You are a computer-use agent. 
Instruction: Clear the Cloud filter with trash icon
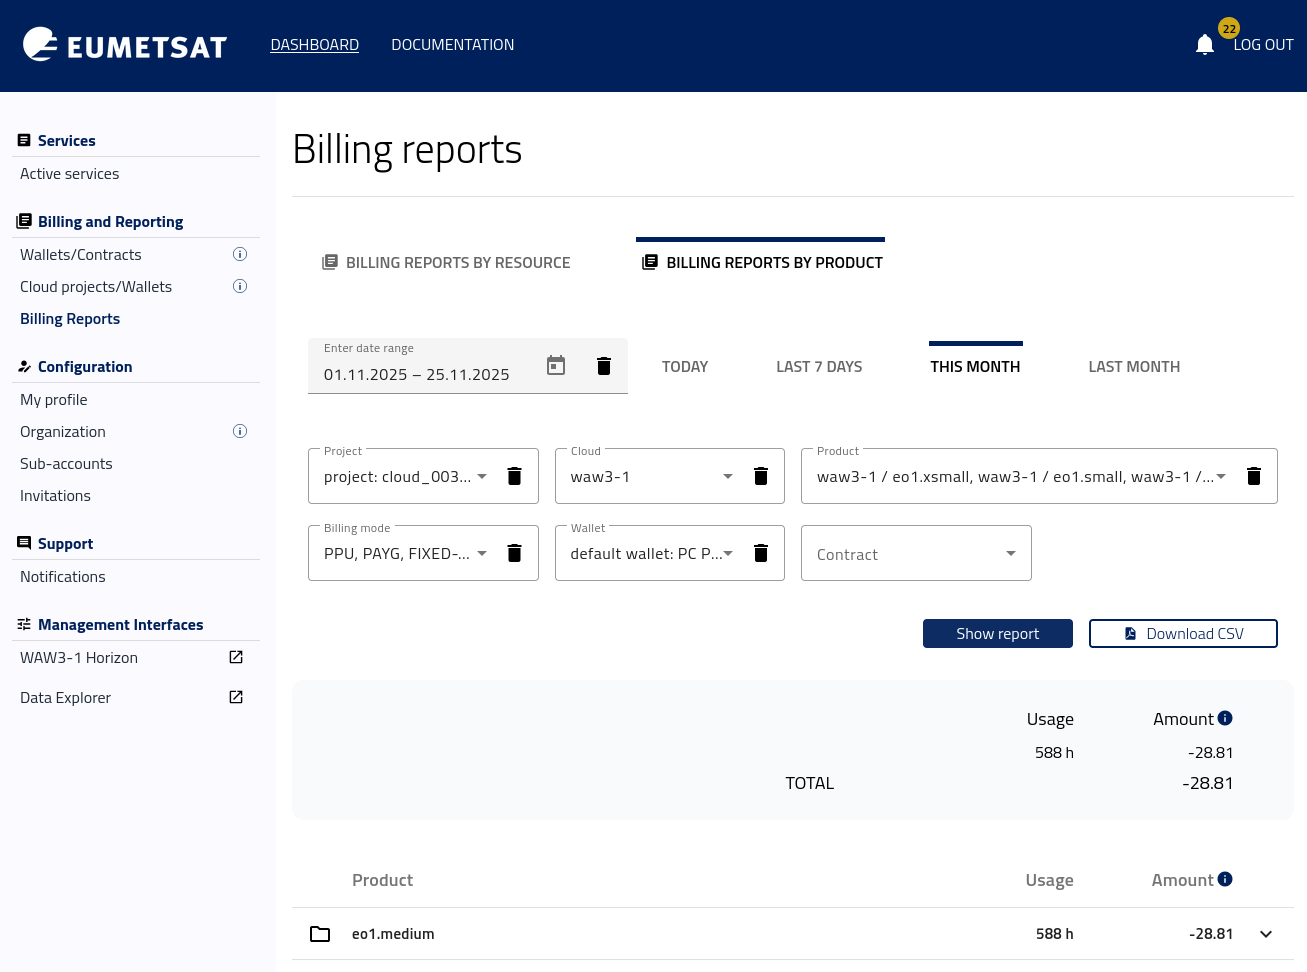761,476
